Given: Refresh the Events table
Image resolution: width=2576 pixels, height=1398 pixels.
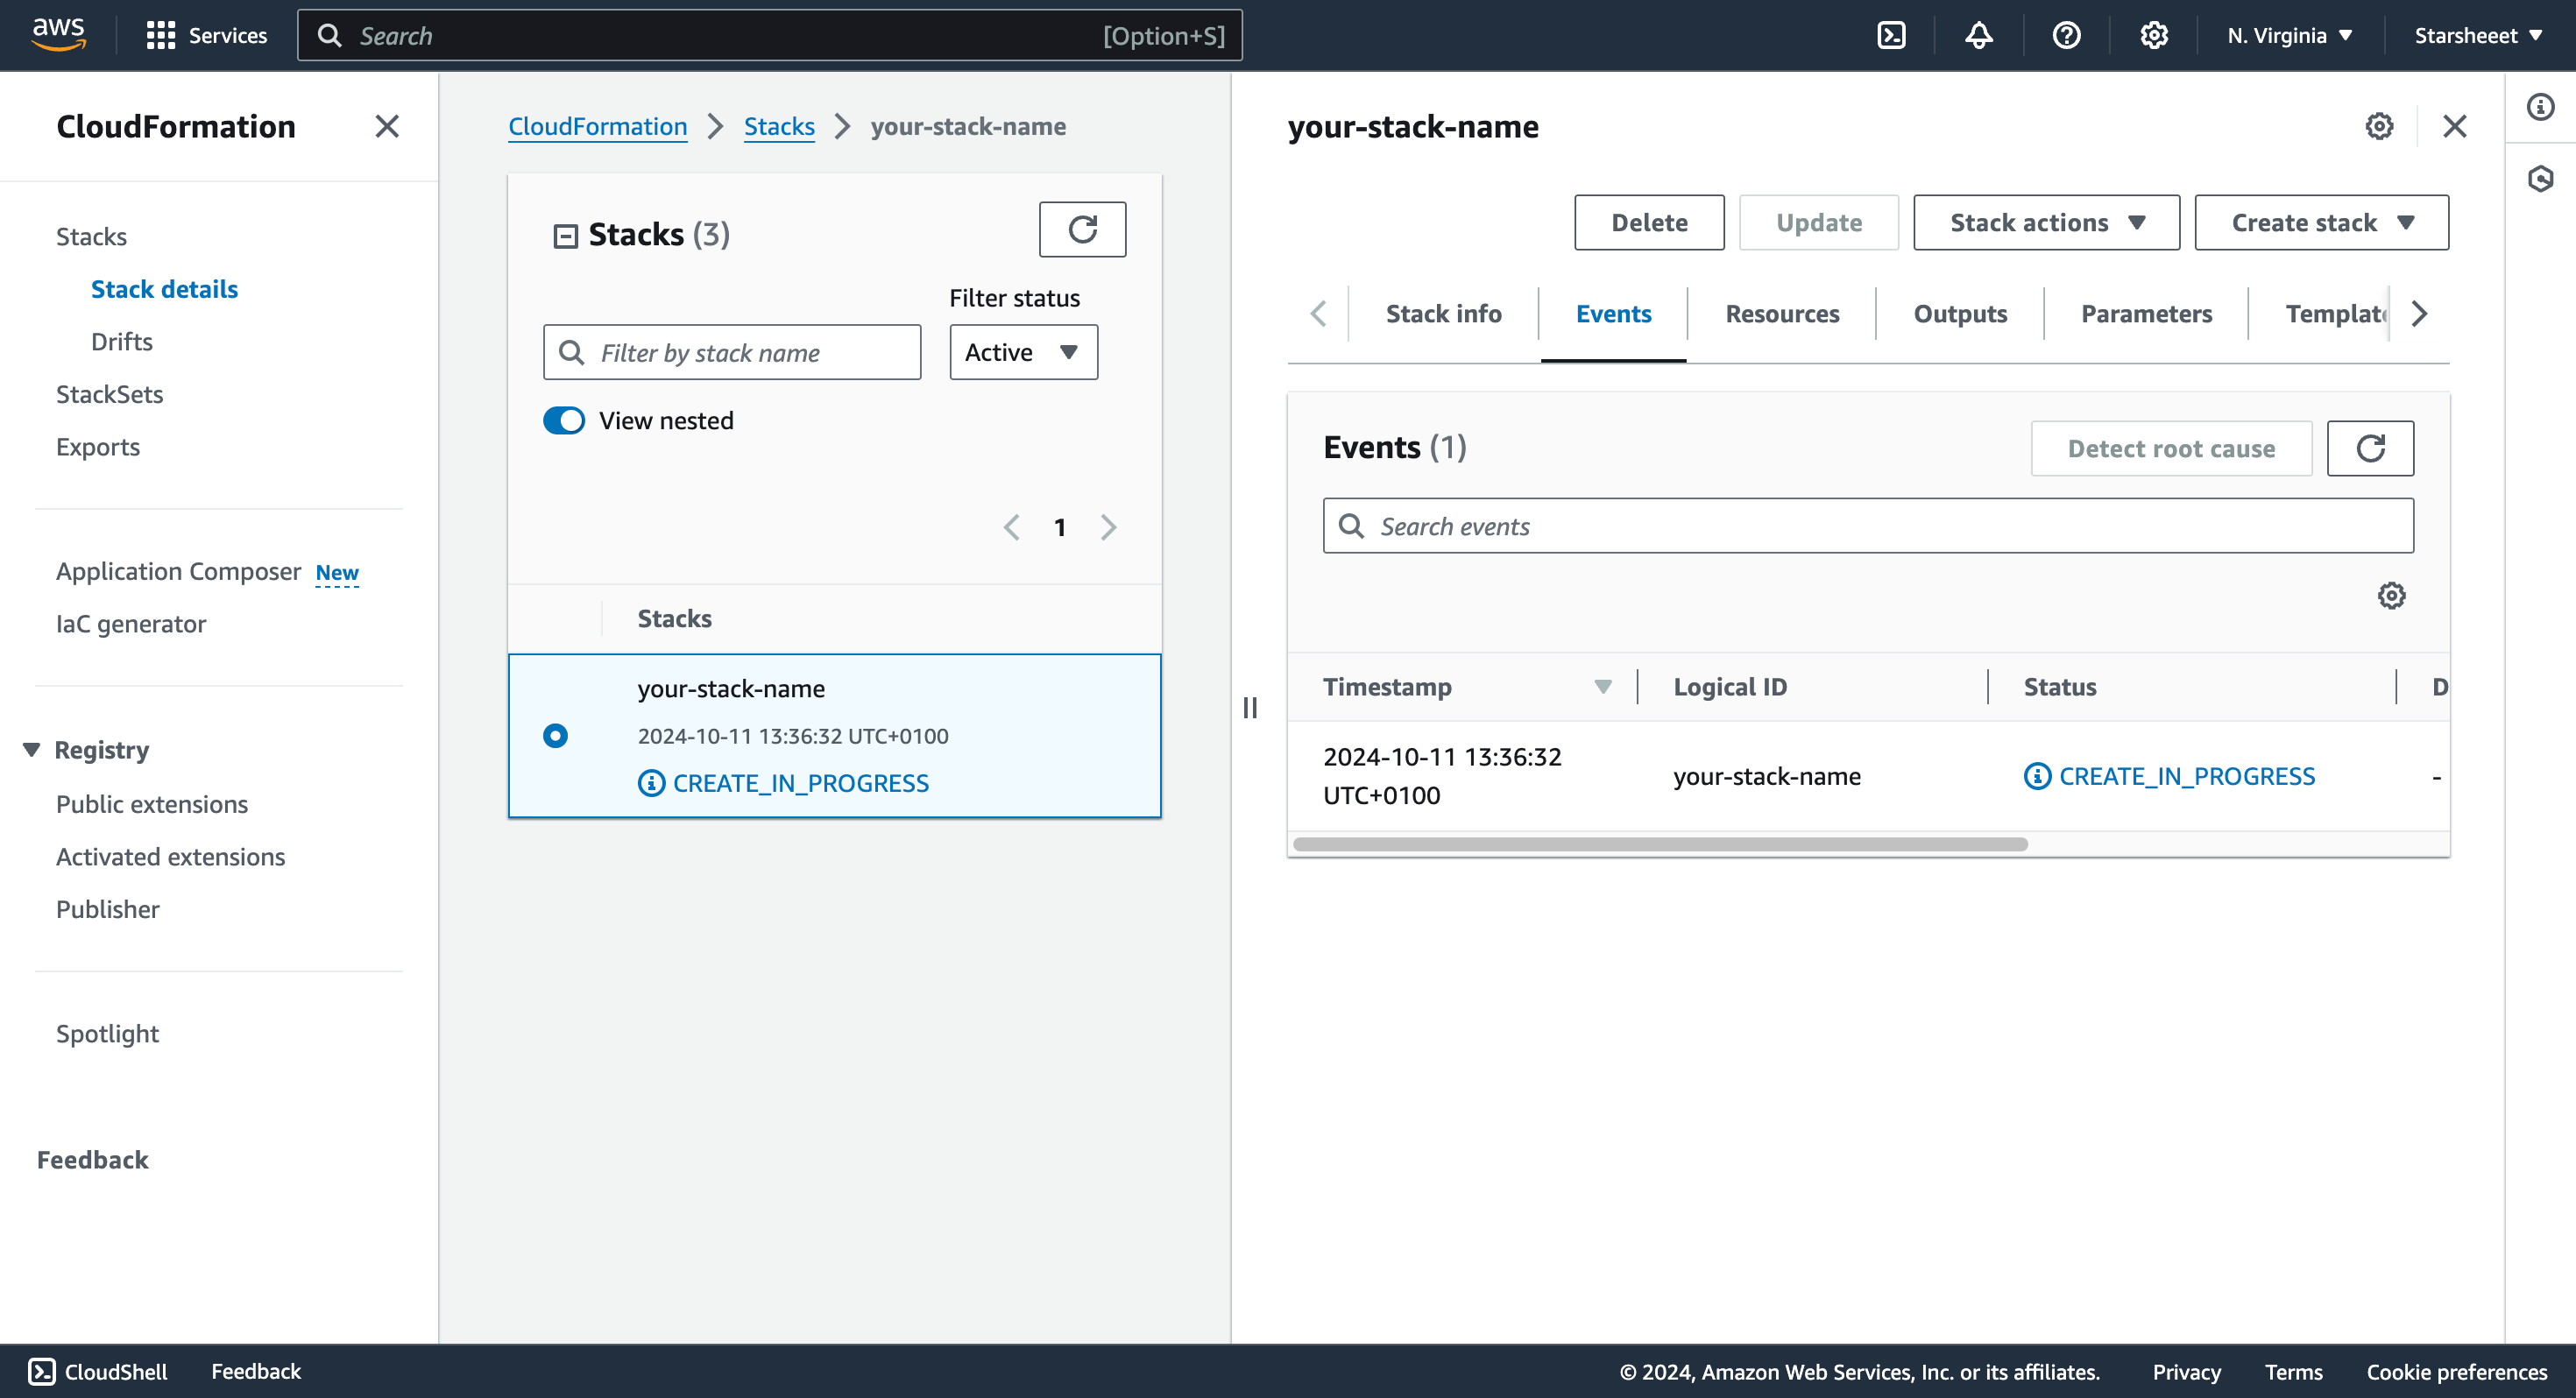Looking at the screenshot, I should (x=2370, y=448).
